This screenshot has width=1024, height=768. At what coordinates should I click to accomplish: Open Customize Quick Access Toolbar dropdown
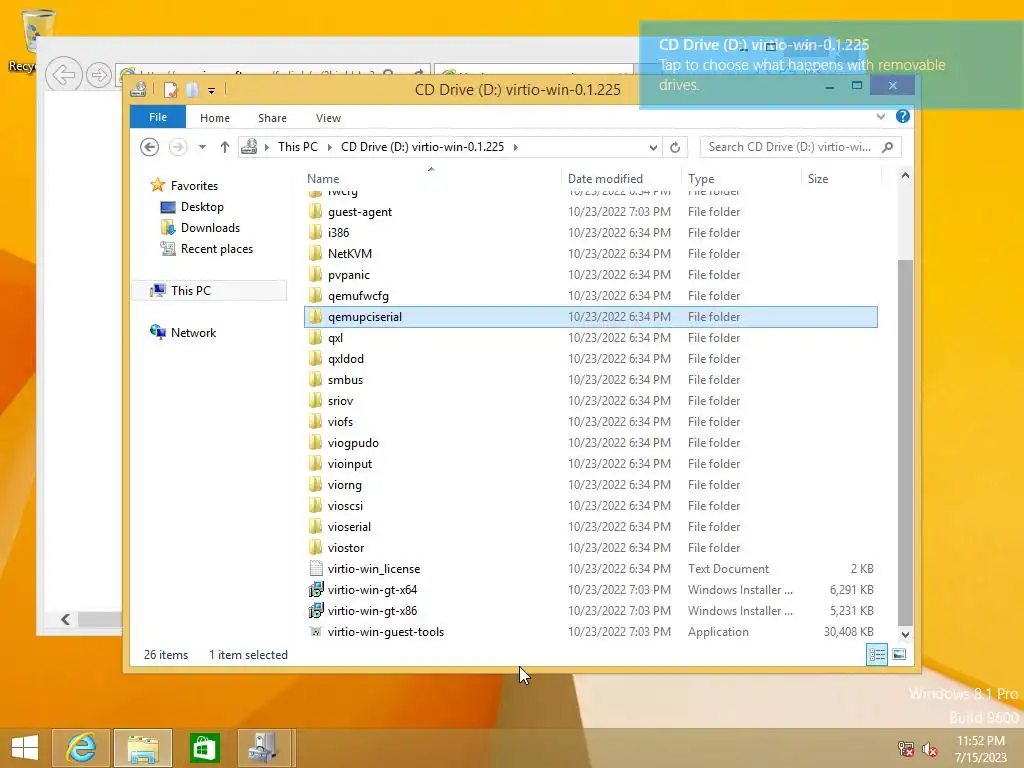(212, 91)
